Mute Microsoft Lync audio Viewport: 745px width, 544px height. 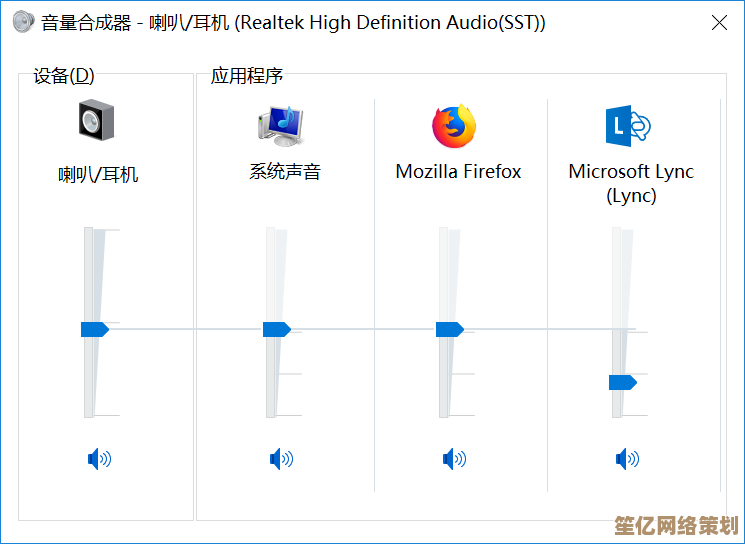pyautogui.click(x=627, y=459)
